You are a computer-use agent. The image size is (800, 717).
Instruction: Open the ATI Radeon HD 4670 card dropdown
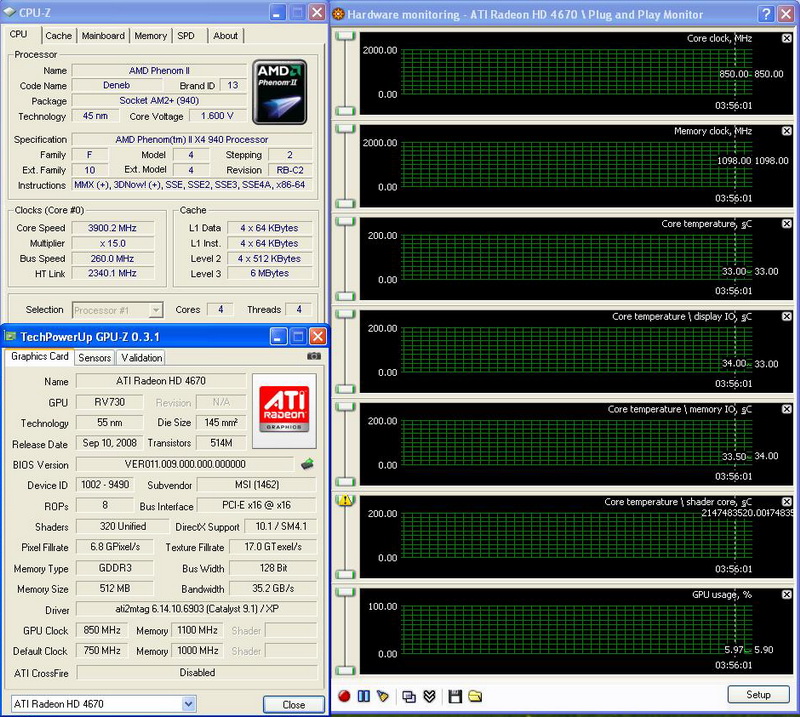click(187, 704)
